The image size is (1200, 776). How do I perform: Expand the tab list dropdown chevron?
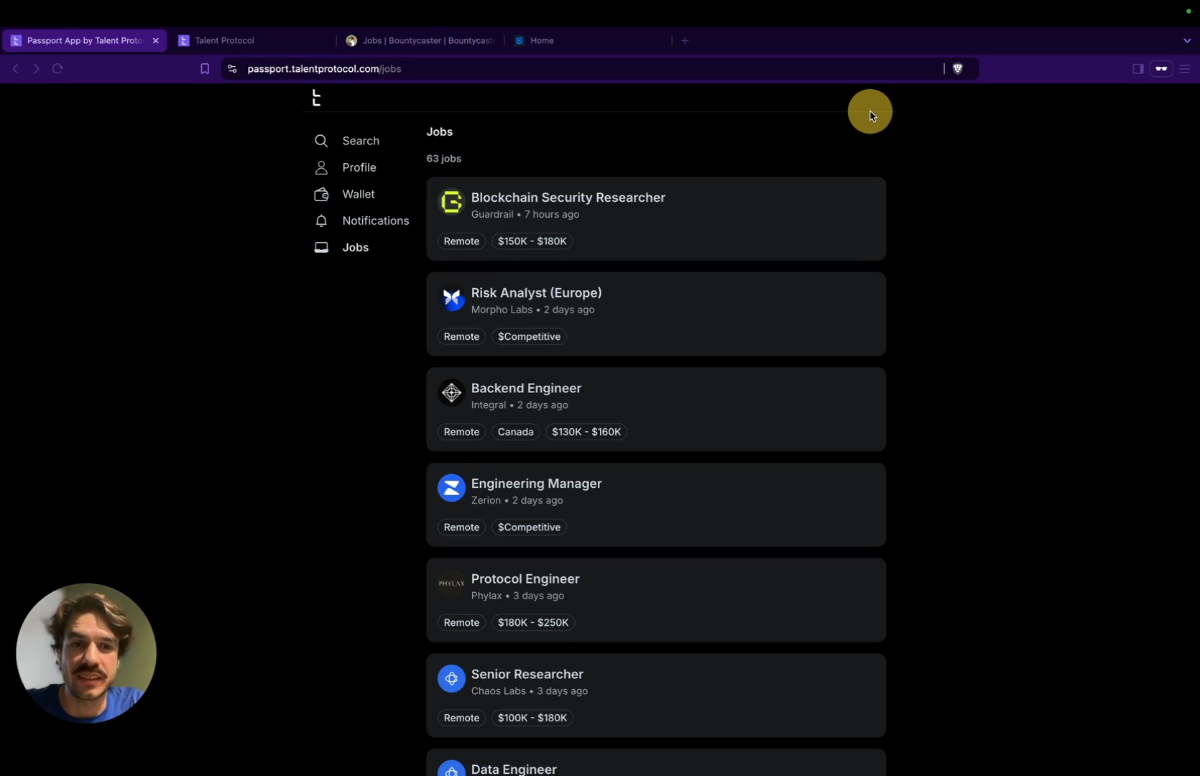pos(1187,41)
